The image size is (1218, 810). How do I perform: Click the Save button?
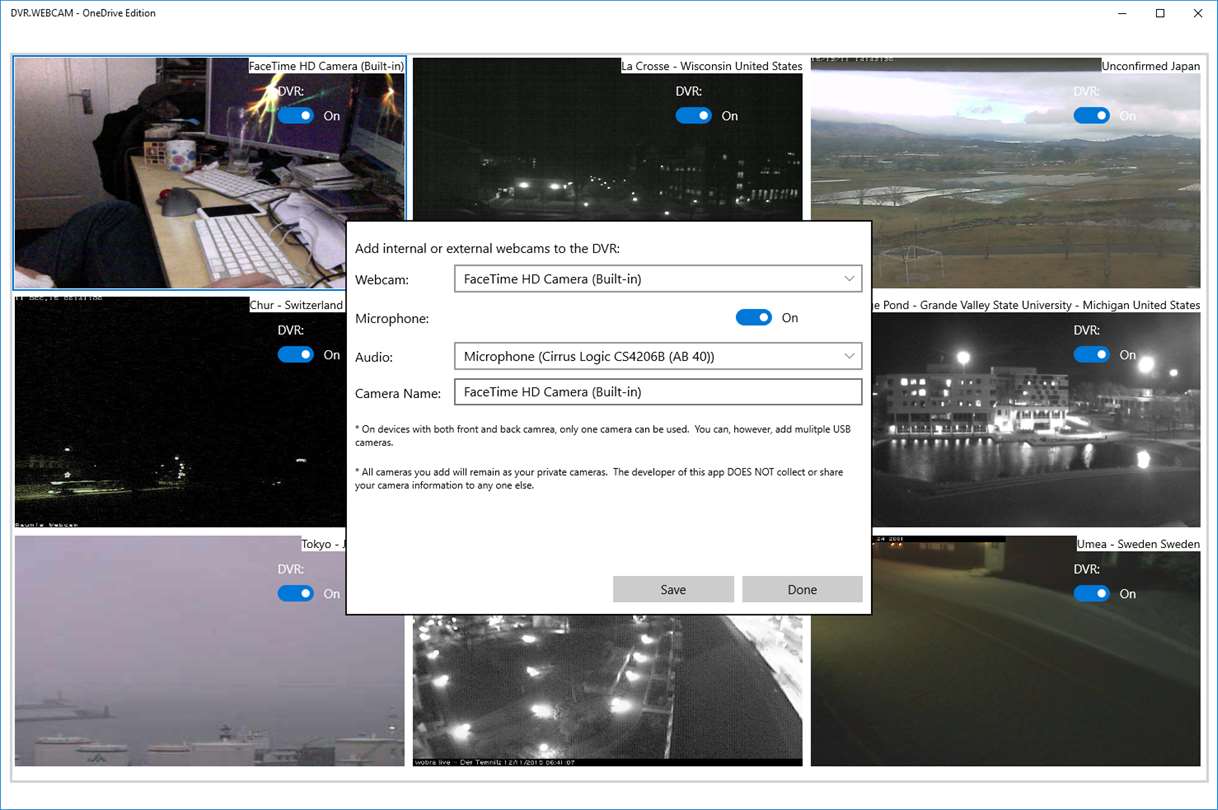[673, 589]
